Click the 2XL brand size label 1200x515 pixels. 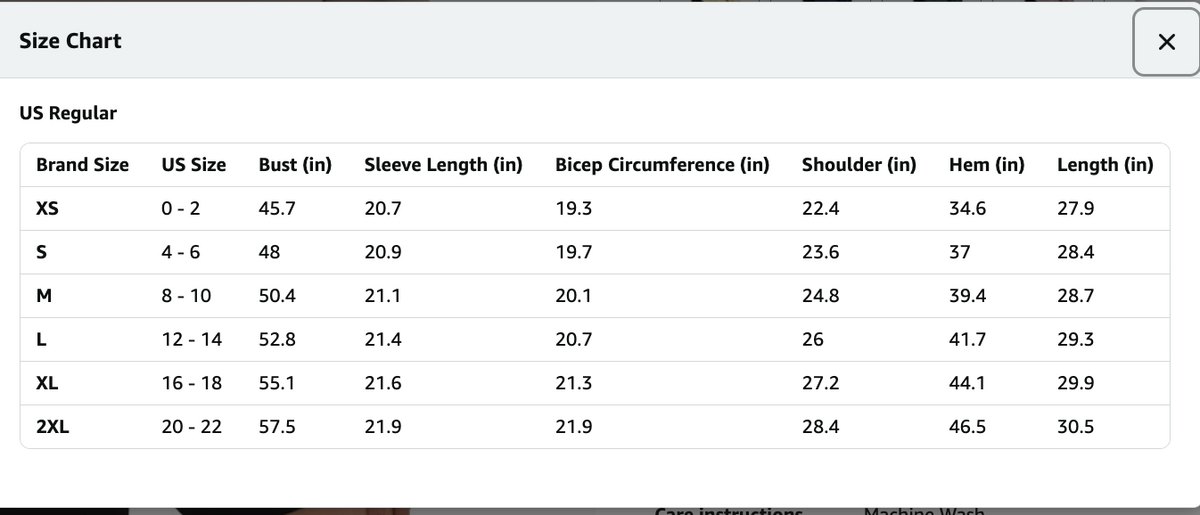click(52, 427)
